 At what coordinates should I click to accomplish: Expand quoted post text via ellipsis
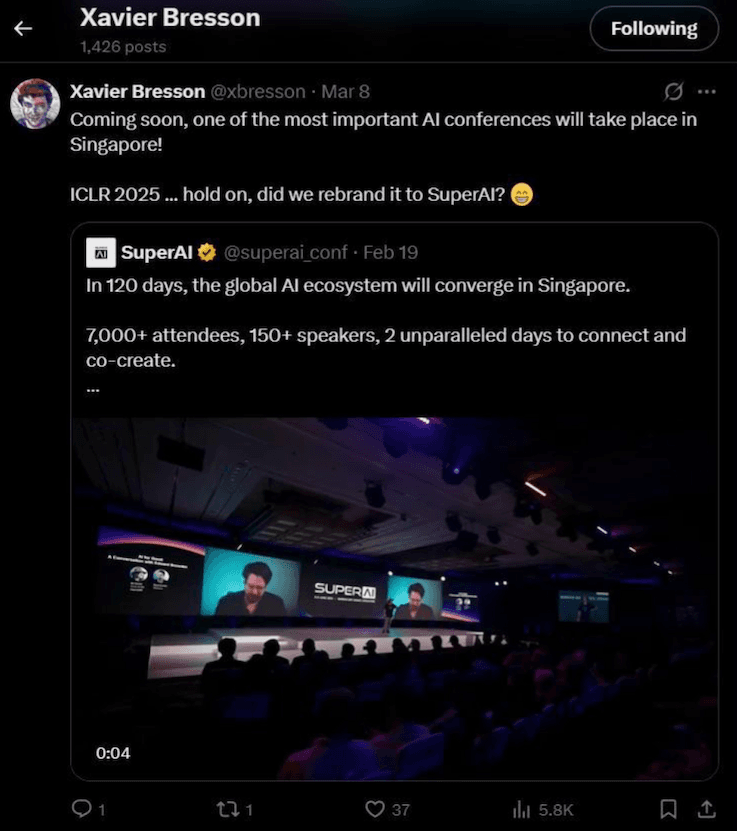[x=93, y=391]
